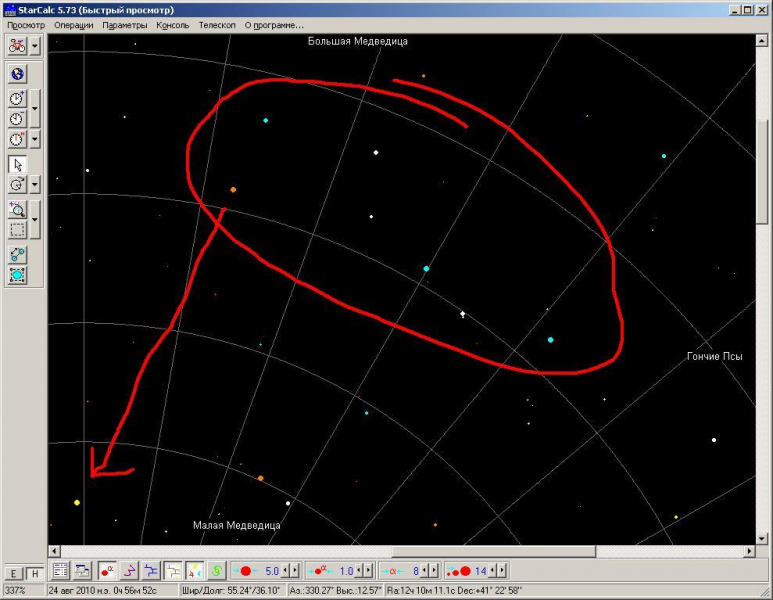773x600 pixels.
Task: Open the Операции menu
Action: [74, 25]
